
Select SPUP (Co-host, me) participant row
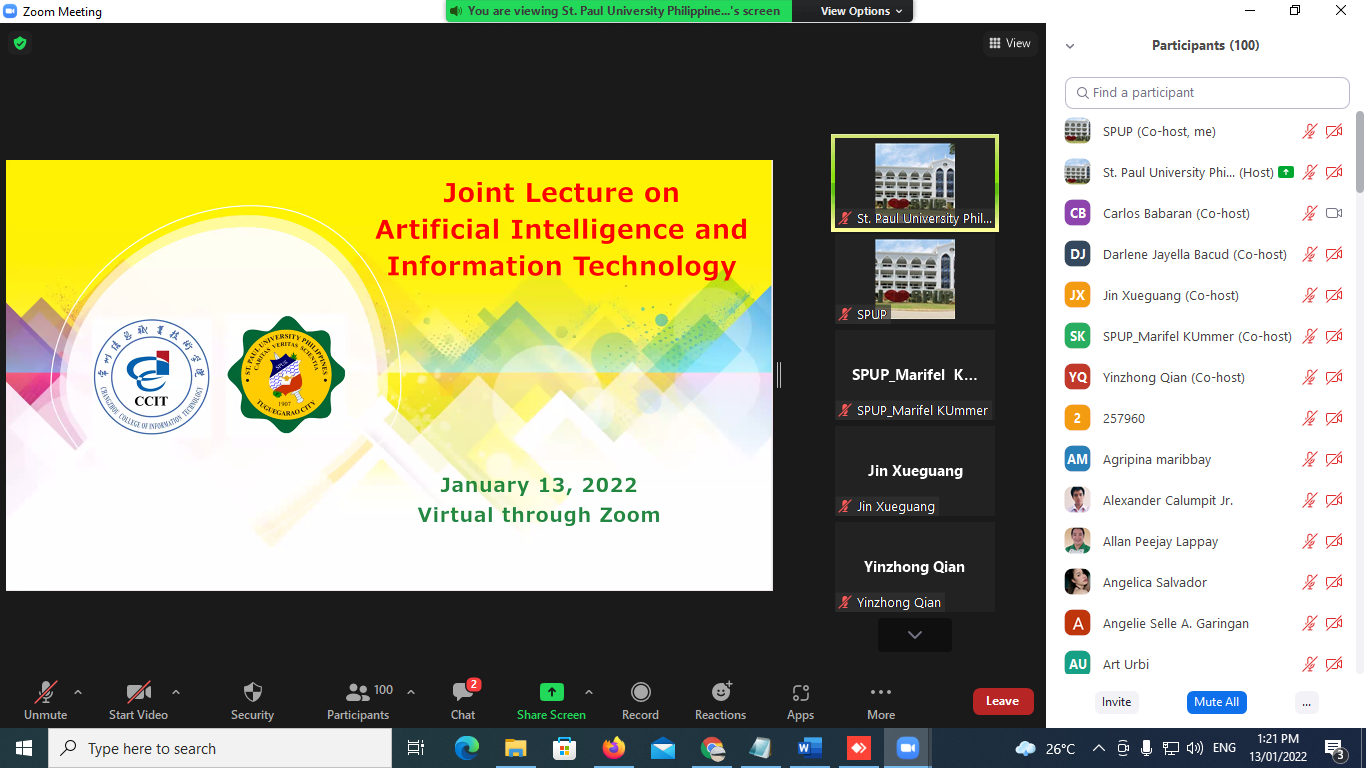point(1205,131)
